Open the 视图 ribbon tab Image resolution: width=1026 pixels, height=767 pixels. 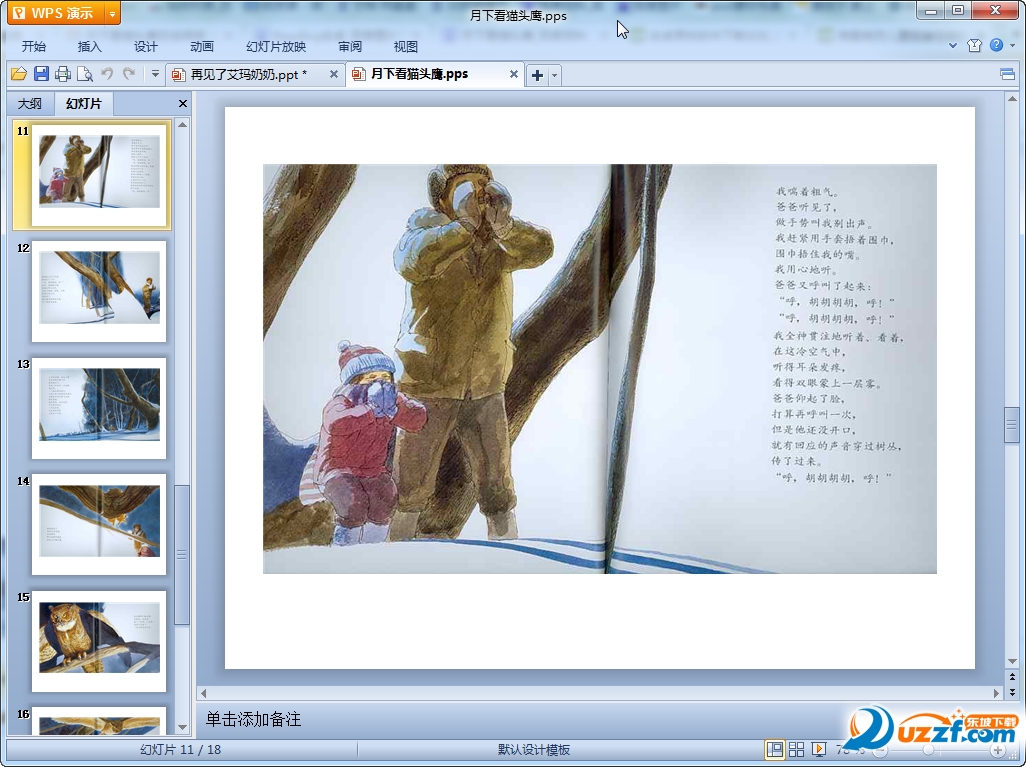(x=406, y=46)
